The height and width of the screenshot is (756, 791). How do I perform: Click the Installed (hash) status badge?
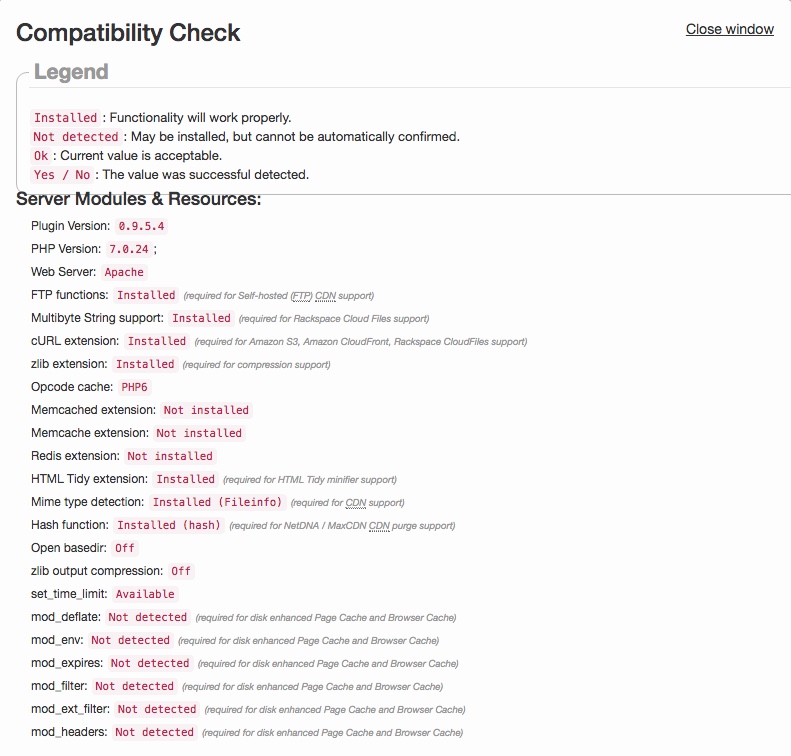(168, 525)
